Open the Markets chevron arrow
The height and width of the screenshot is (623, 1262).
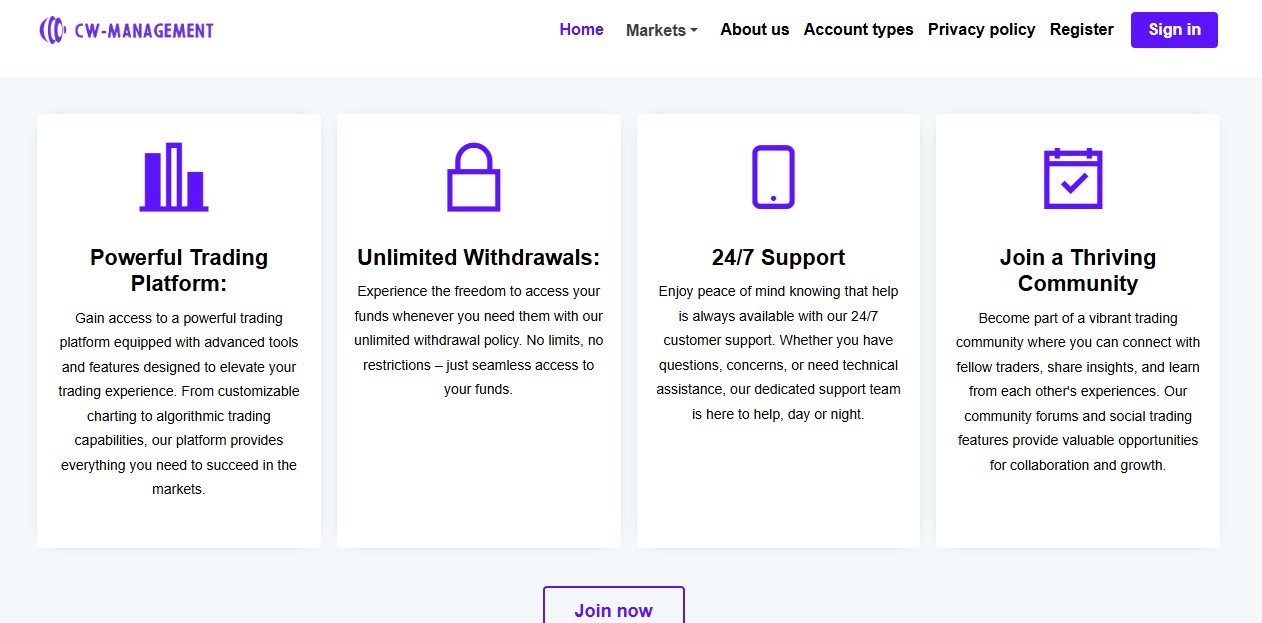coord(692,31)
